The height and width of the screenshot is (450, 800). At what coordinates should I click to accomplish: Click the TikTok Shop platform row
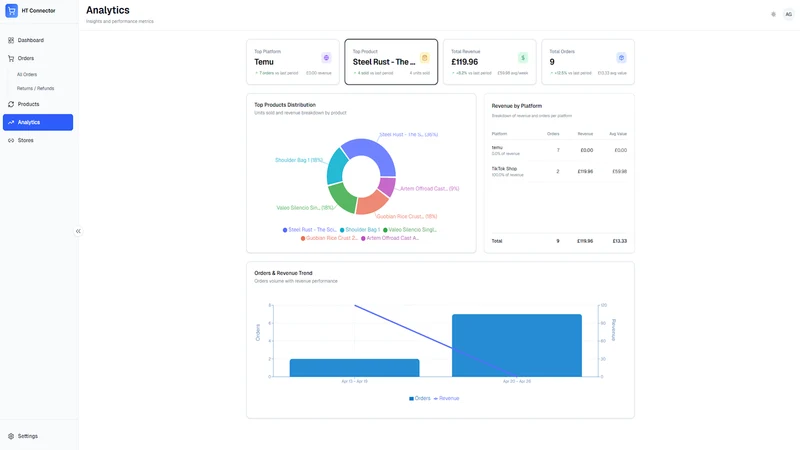(x=559, y=171)
